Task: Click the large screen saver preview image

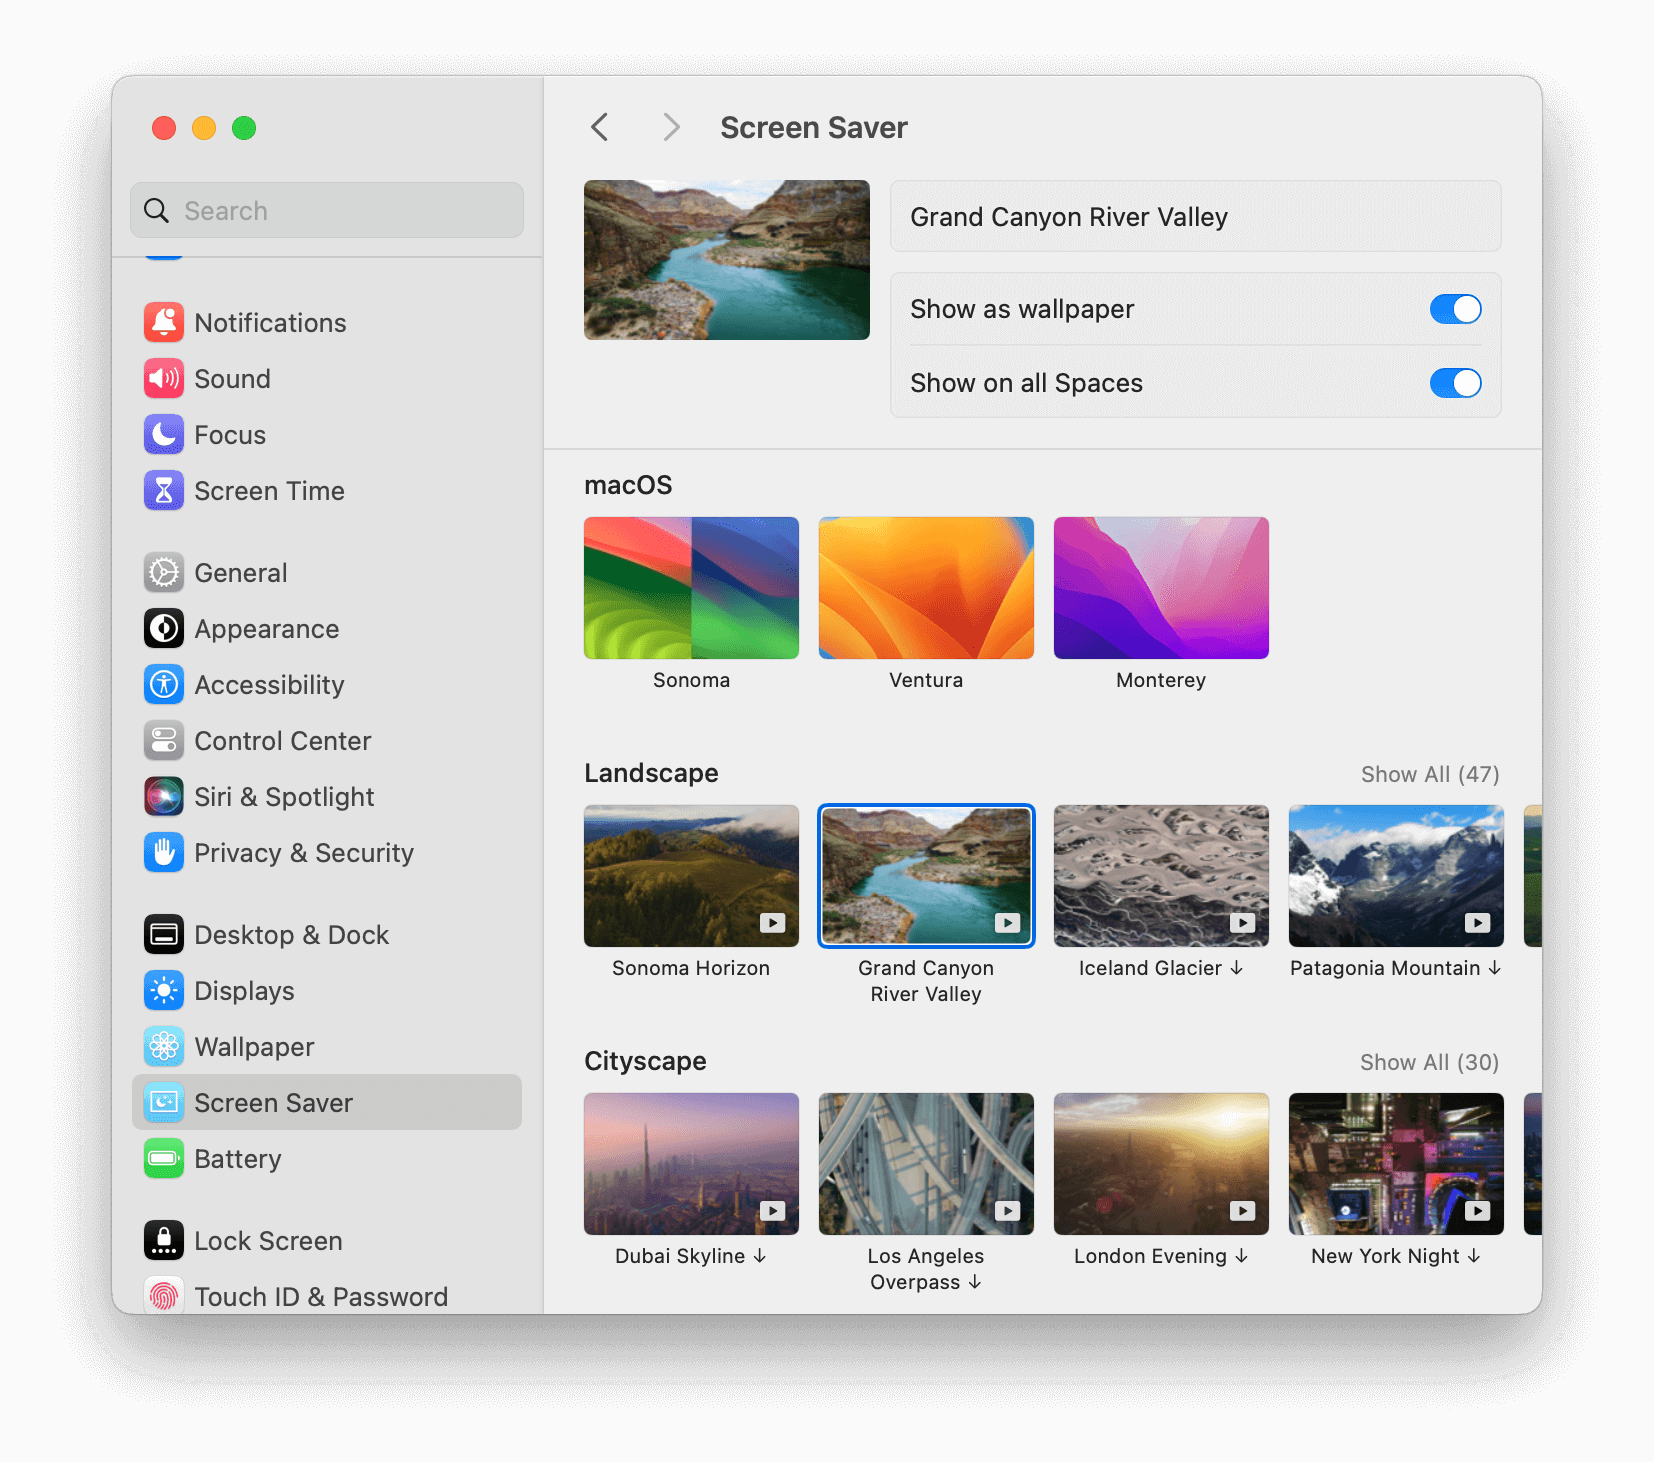Action: click(x=727, y=260)
